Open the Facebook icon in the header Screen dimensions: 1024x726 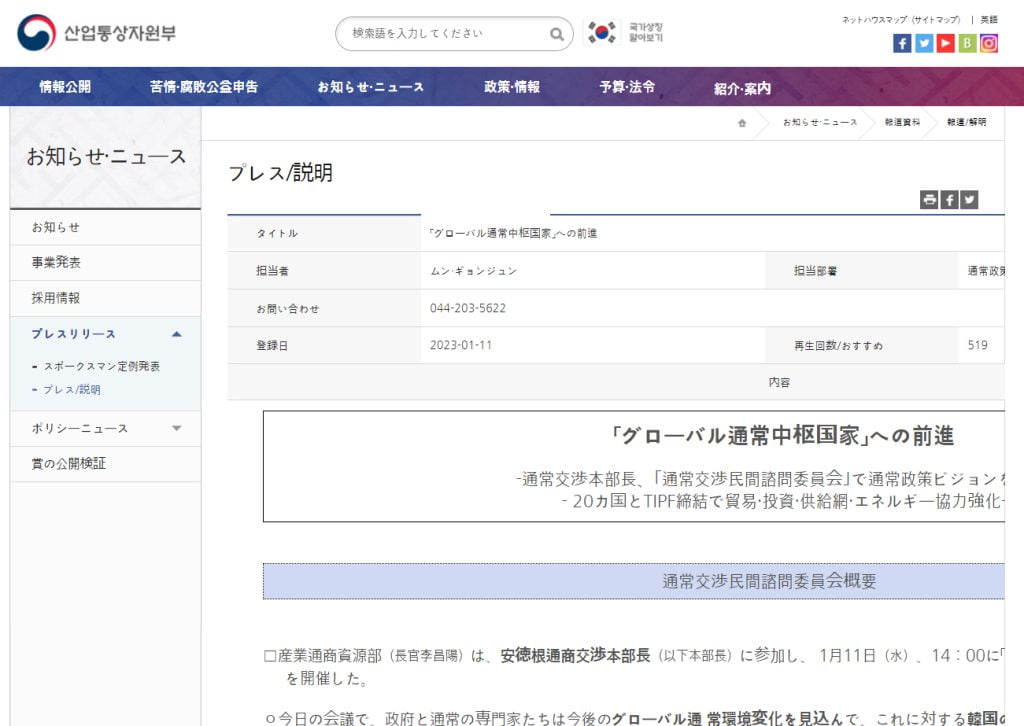coord(902,43)
